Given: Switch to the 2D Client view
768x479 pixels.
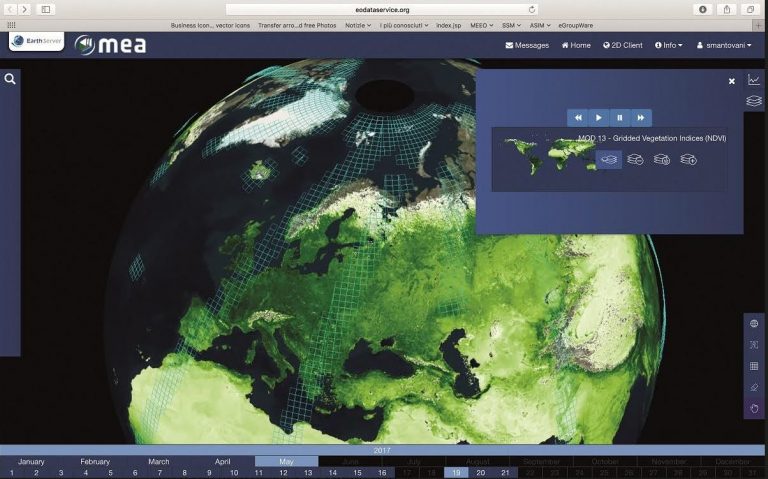Looking at the screenshot, I should (x=623, y=45).
